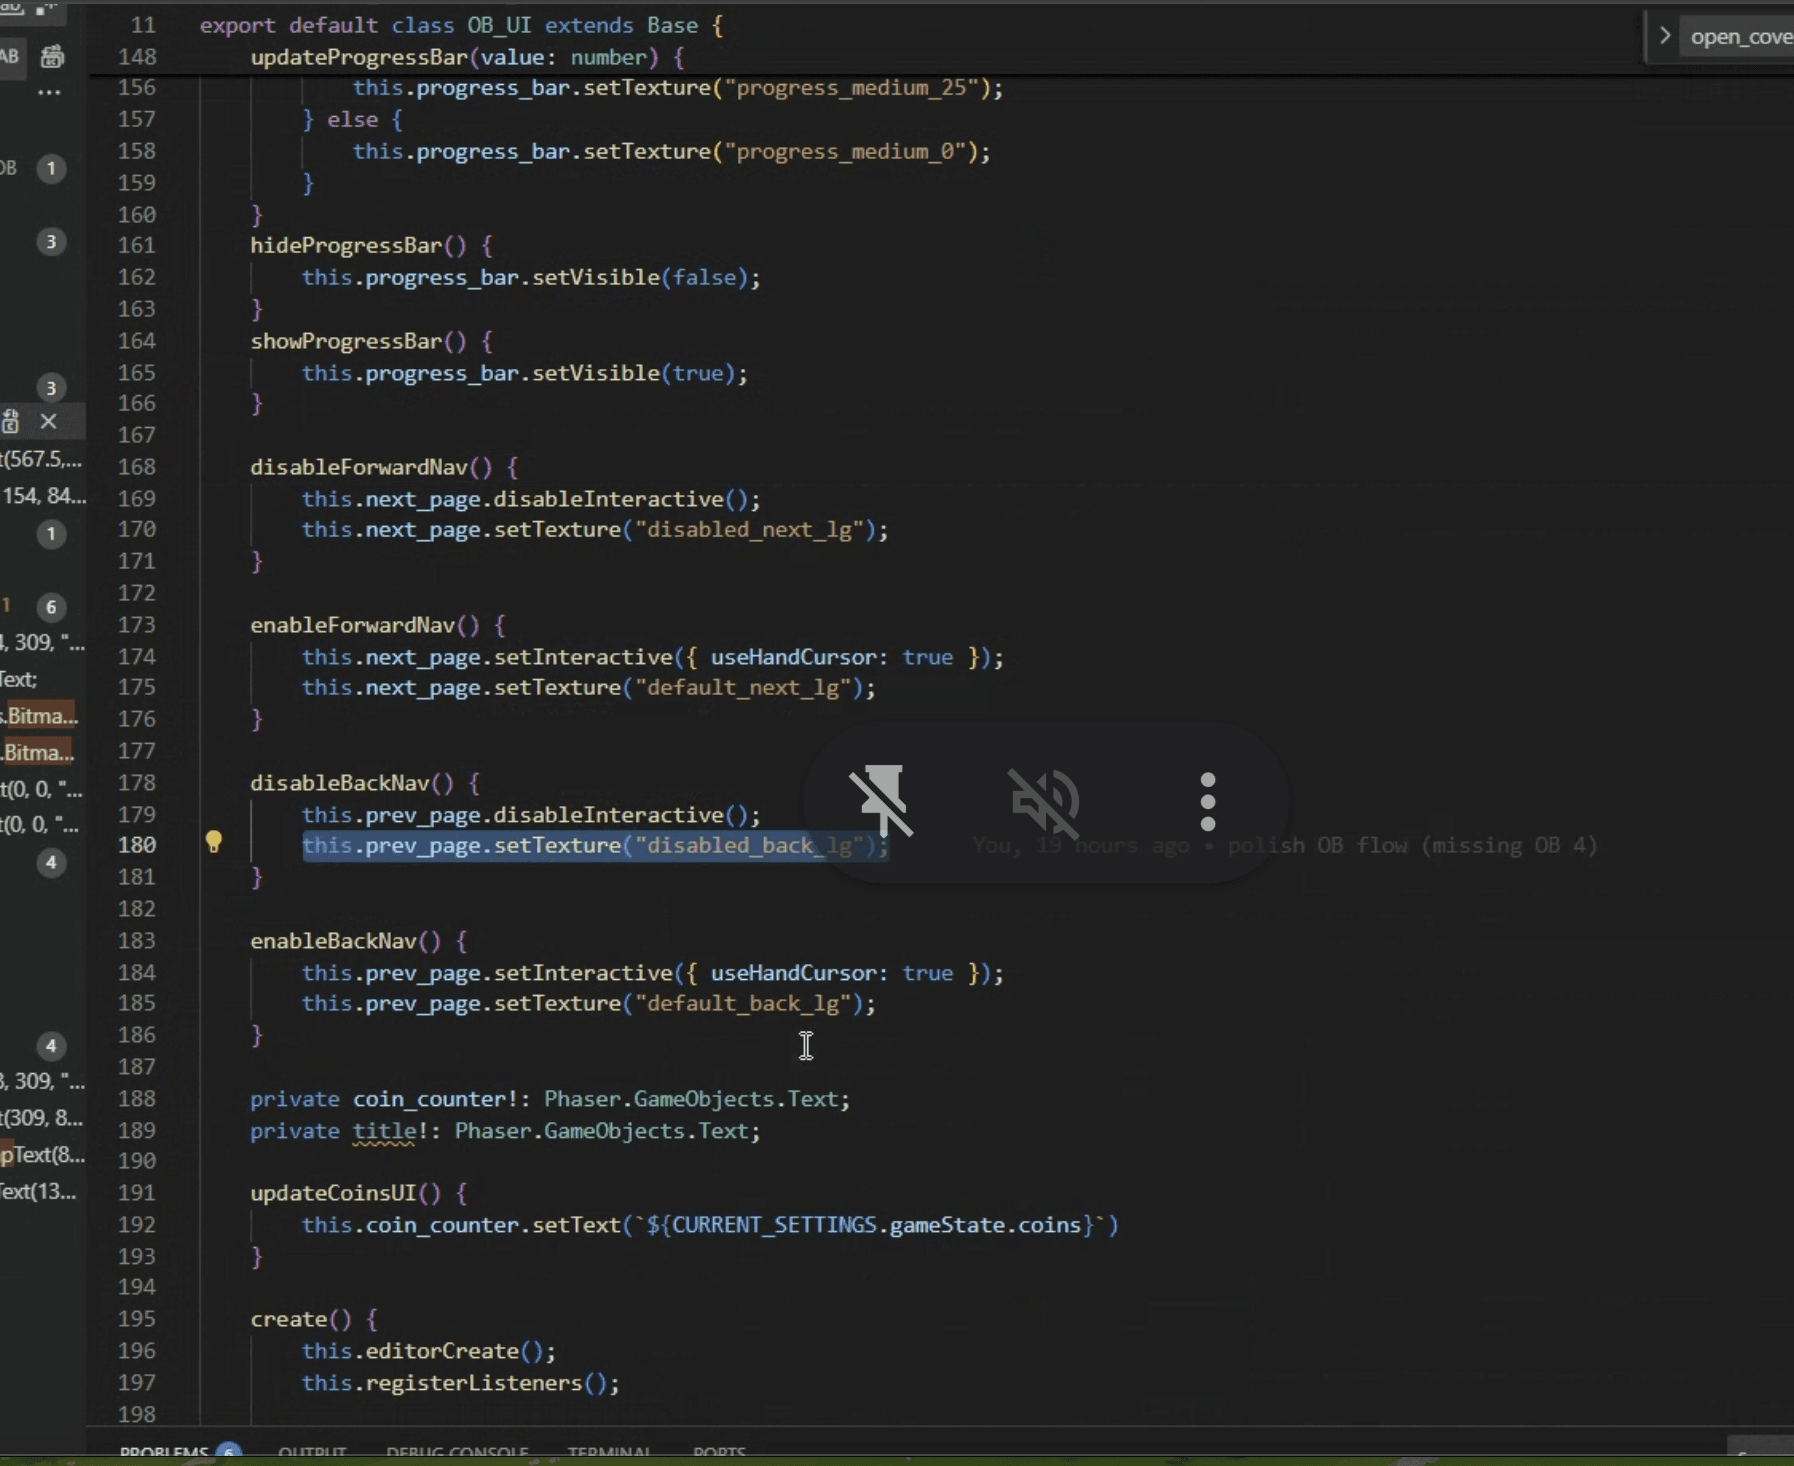Click the muted speaker icon on overlay
Viewport: 1794px width, 1466px height.
[x=1044, y=802]
